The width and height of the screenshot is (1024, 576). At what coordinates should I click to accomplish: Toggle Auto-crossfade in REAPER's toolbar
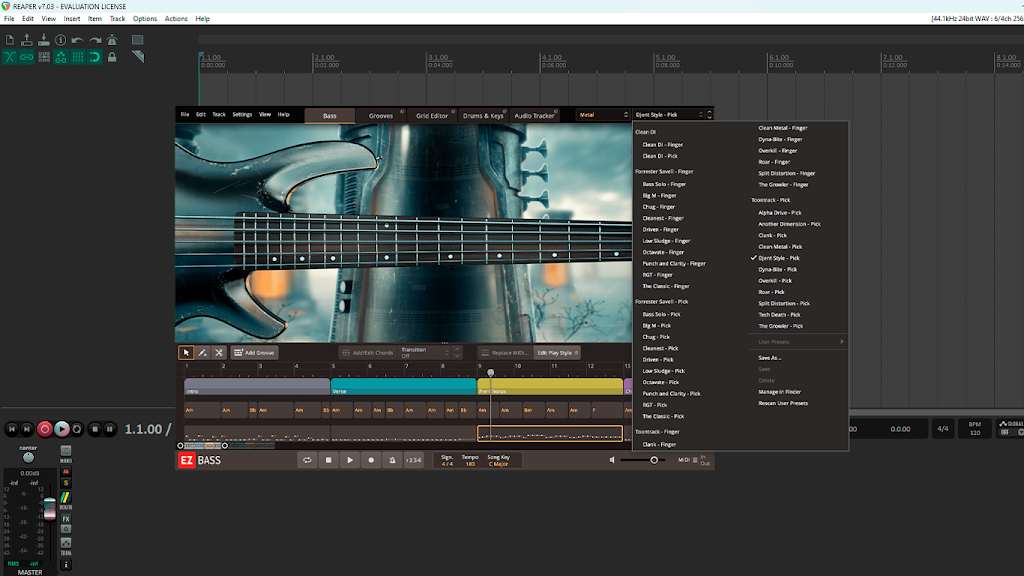click(x=10, y=57)
